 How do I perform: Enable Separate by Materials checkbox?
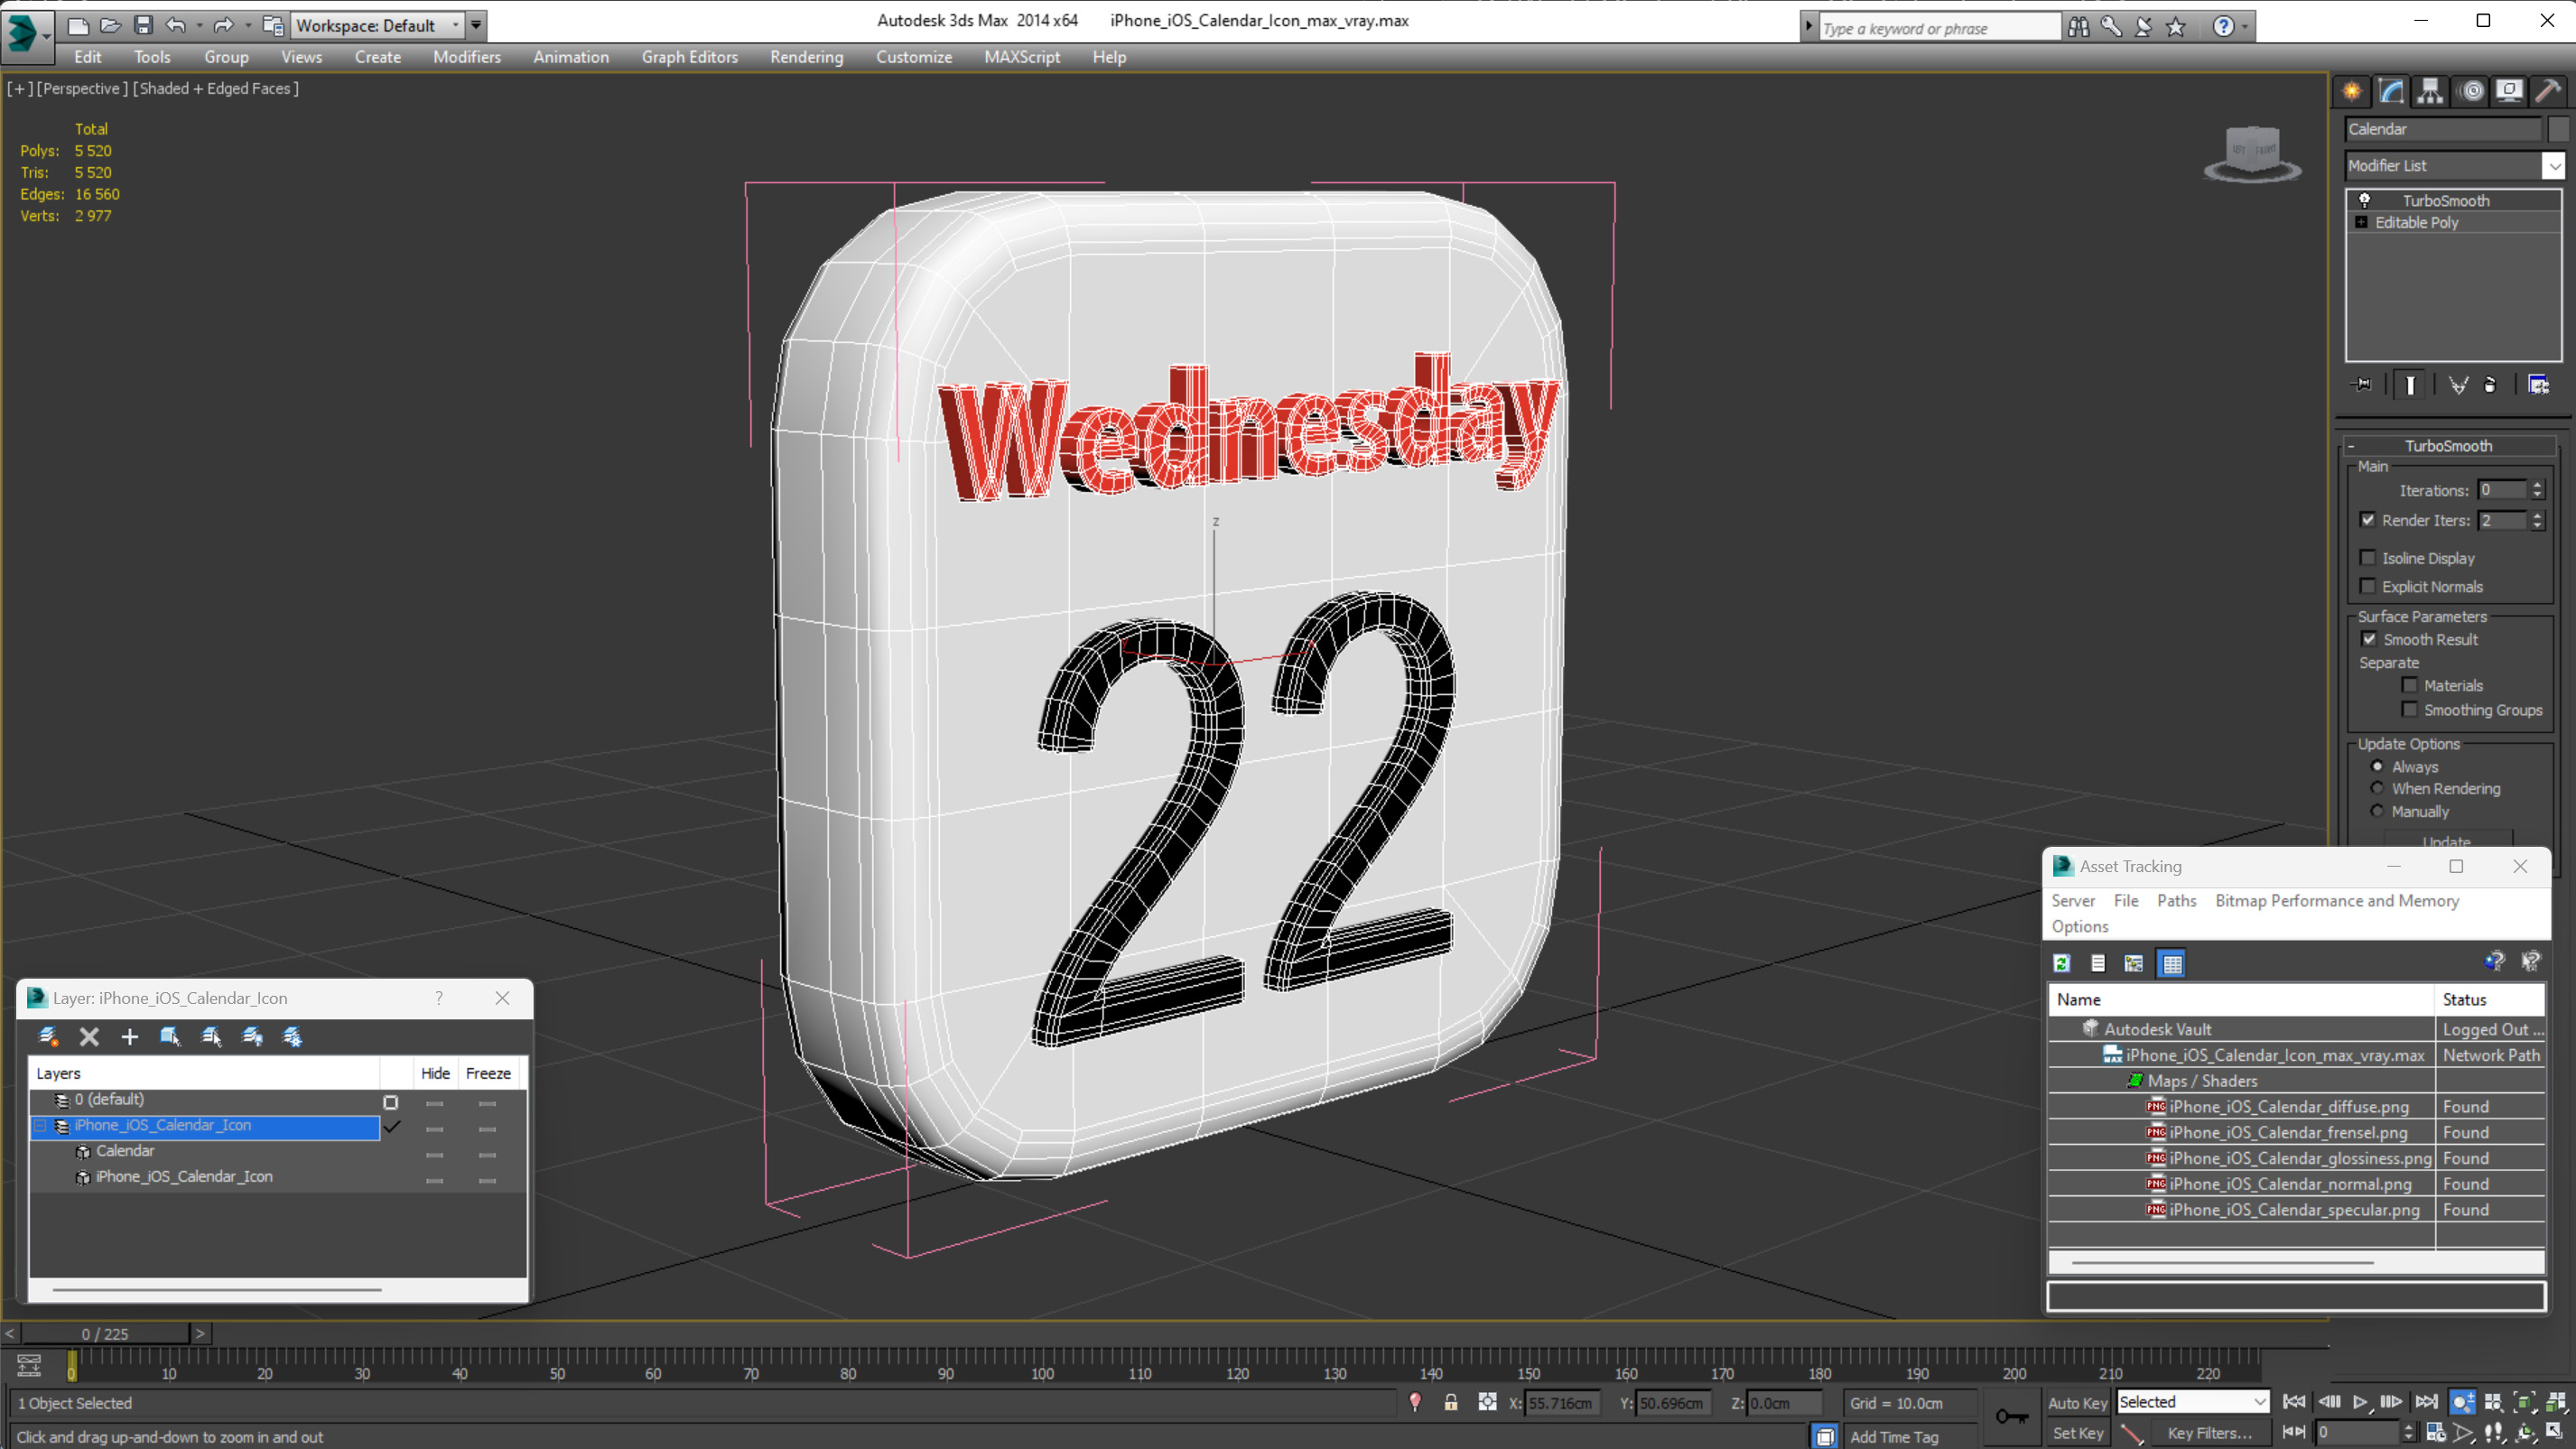point(2410,685)
